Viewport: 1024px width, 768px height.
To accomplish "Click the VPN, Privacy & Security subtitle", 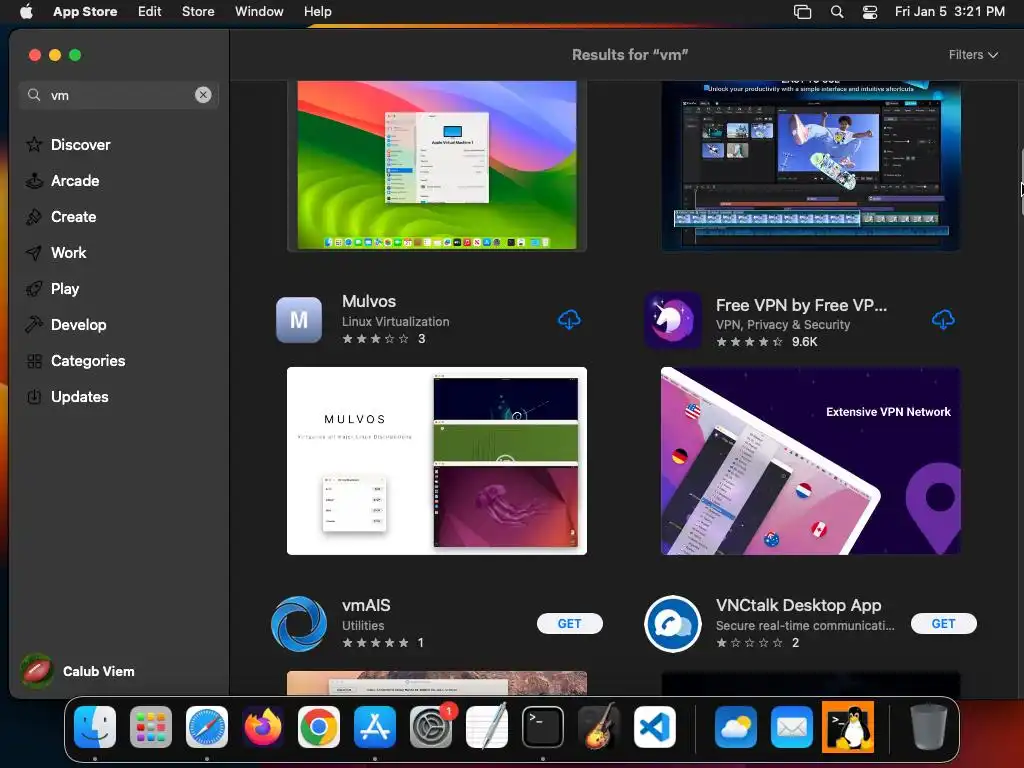I will 782,325.
